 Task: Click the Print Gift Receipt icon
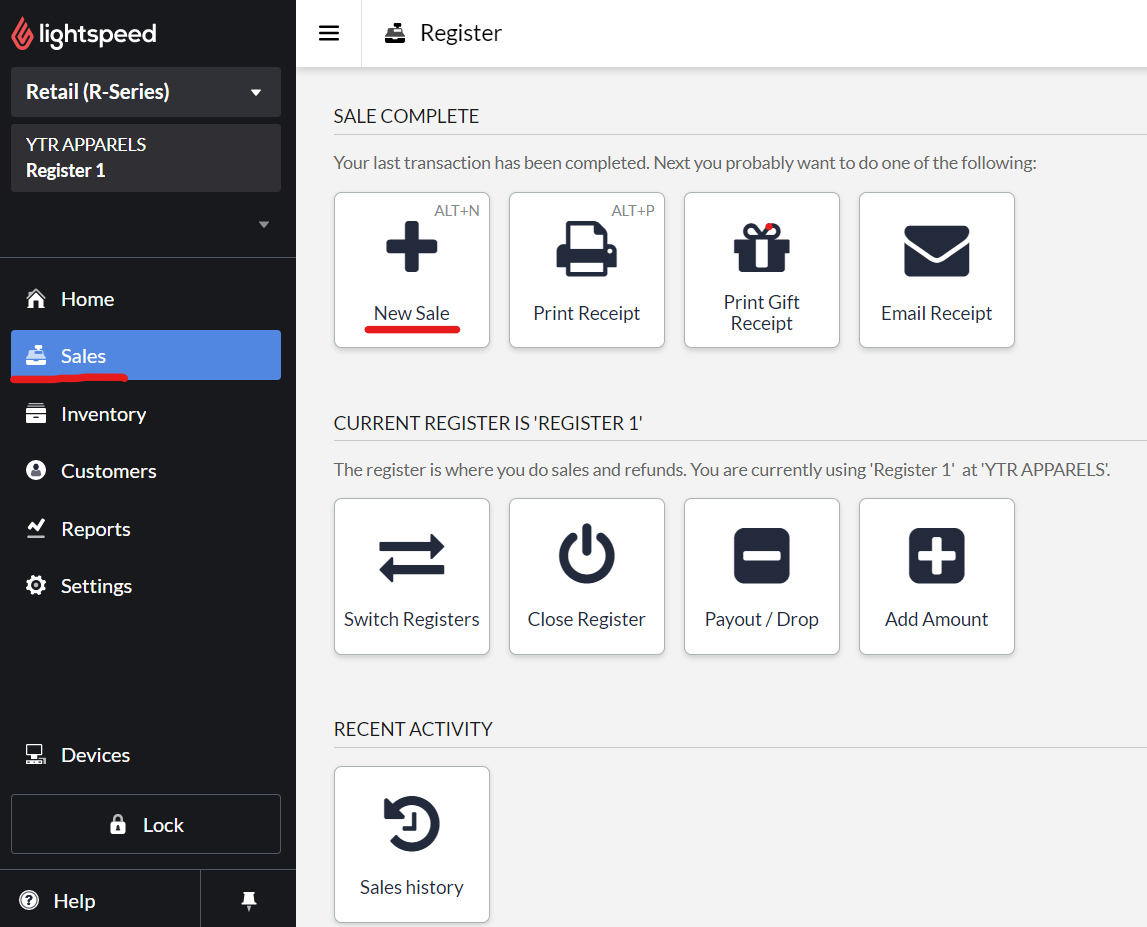pos(761,247)
